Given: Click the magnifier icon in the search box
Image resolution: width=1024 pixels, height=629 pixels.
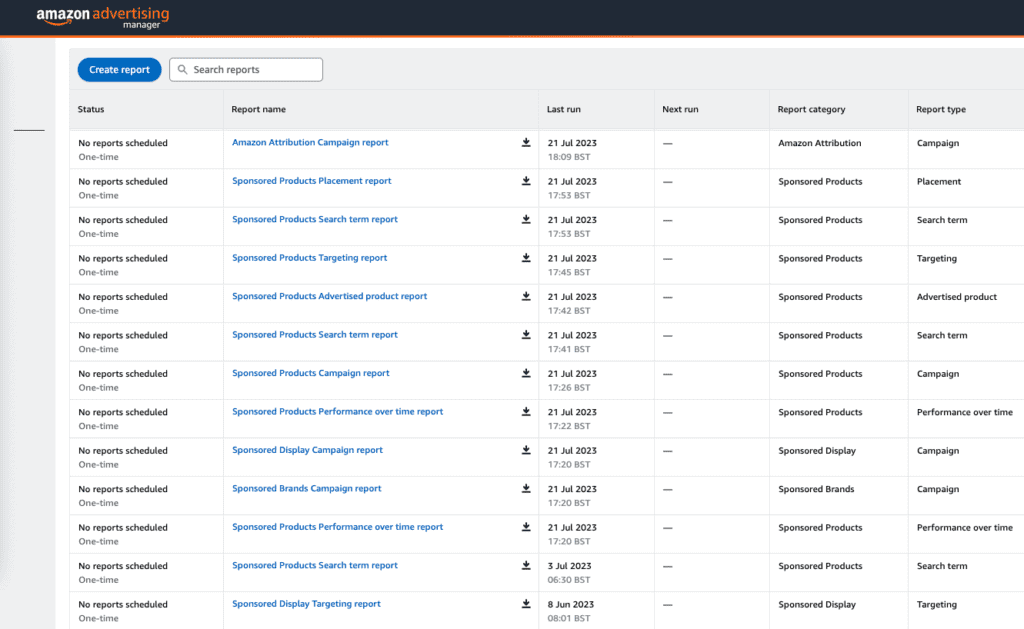Looking at the screenshot, I should [x=182, y=69].
